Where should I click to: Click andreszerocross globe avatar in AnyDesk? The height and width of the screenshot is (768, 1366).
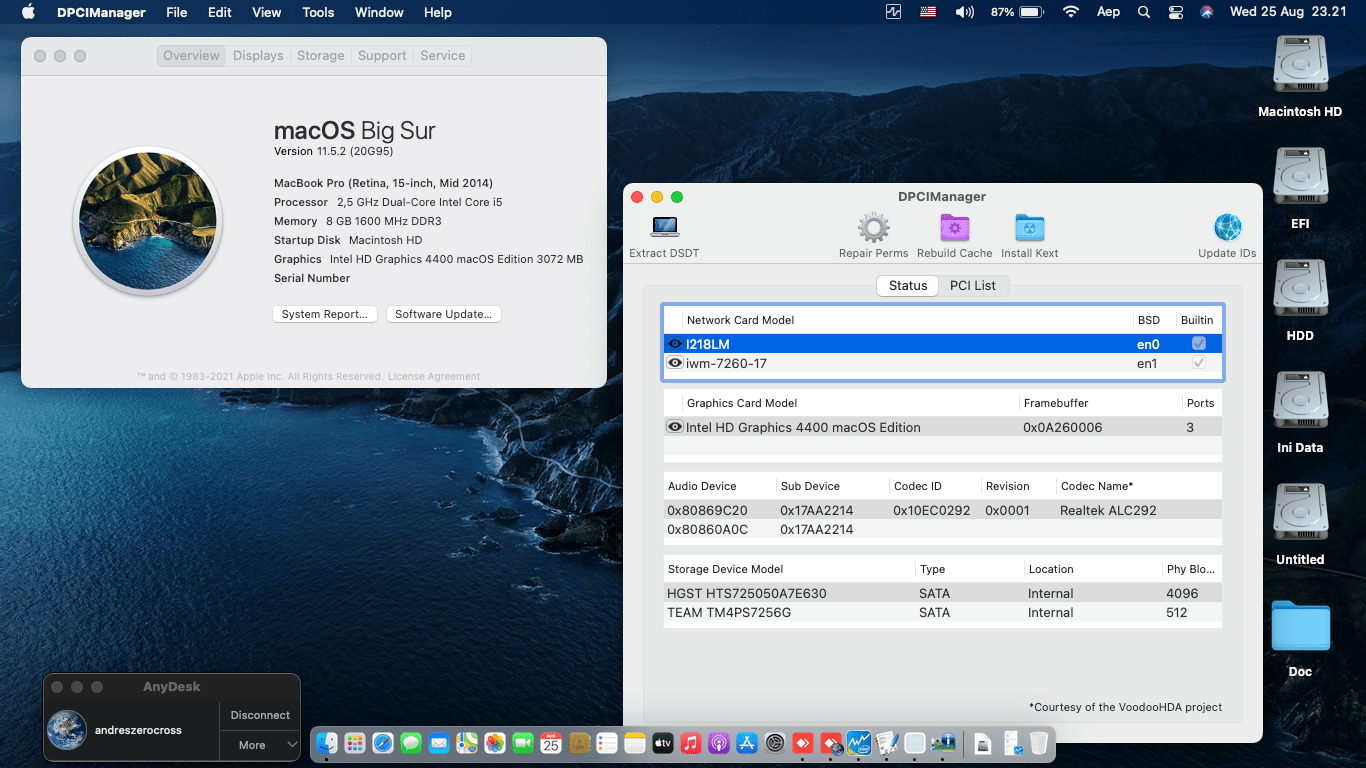67,730
